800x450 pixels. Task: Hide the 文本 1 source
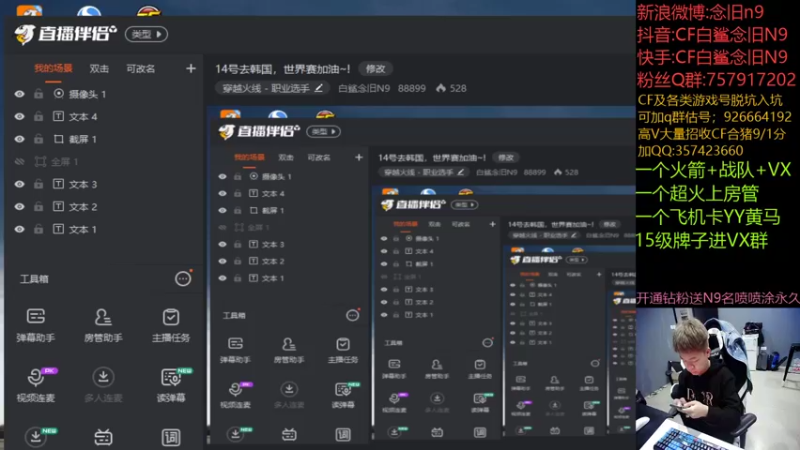(19, 229)
